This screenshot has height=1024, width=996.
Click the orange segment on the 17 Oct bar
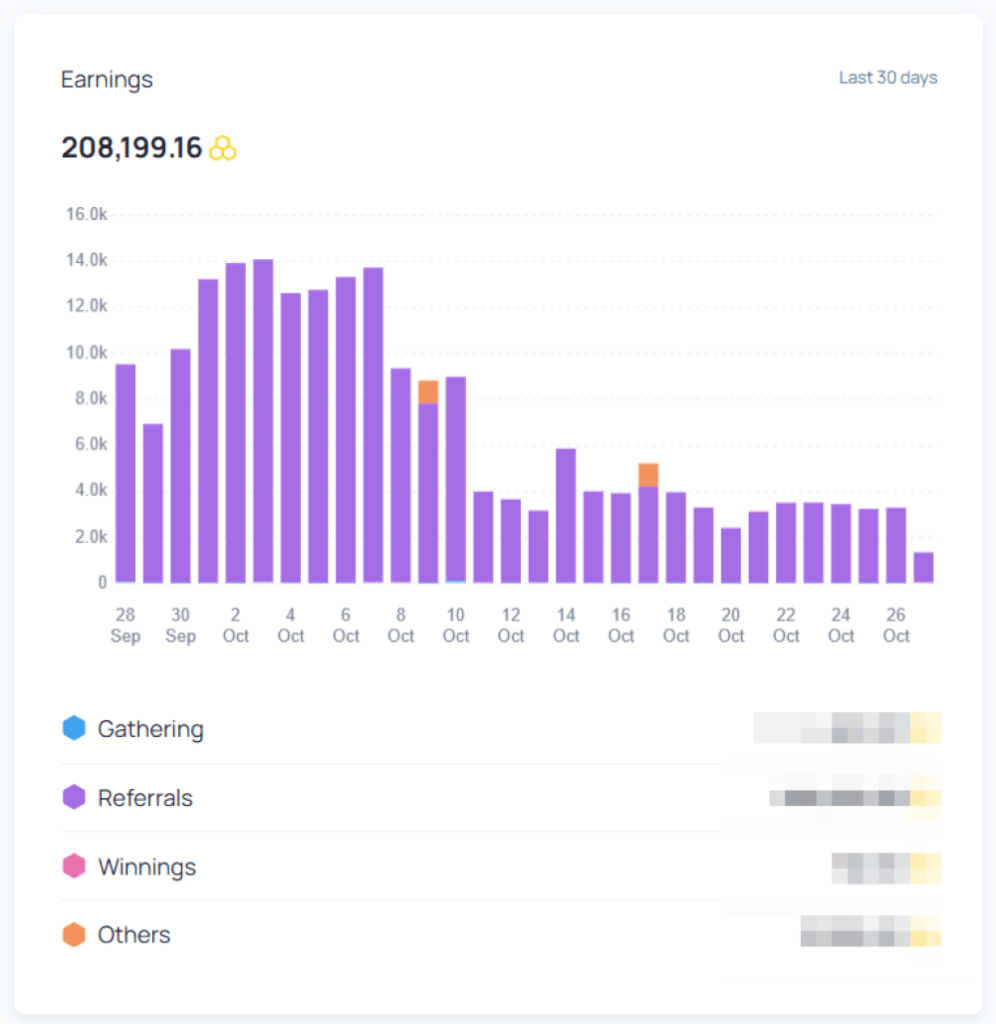[x=648, y=475]
